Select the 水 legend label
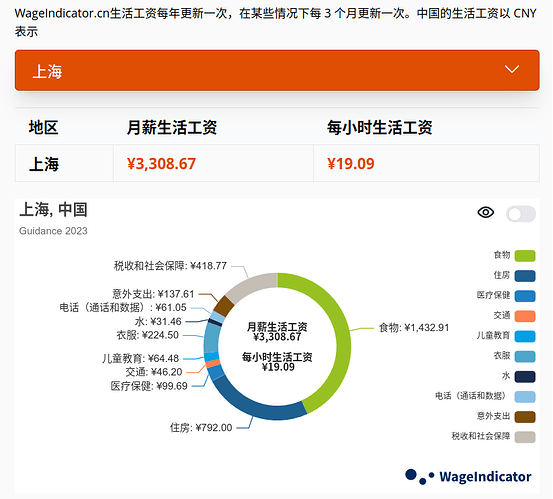553x499 pixels. click(x=506, y=376)
